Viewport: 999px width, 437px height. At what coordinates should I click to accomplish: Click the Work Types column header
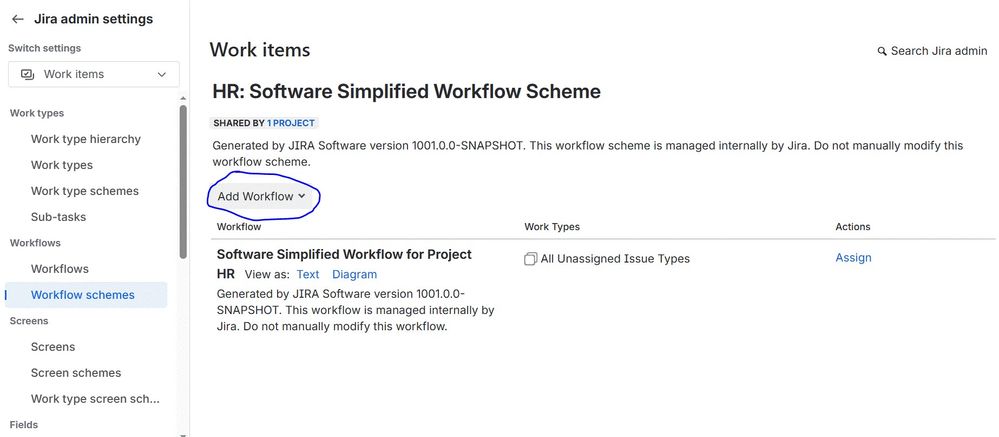[552, 227]
